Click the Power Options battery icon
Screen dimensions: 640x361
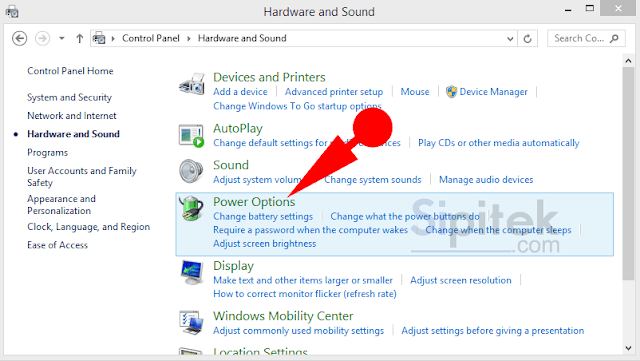coord(191,207)
